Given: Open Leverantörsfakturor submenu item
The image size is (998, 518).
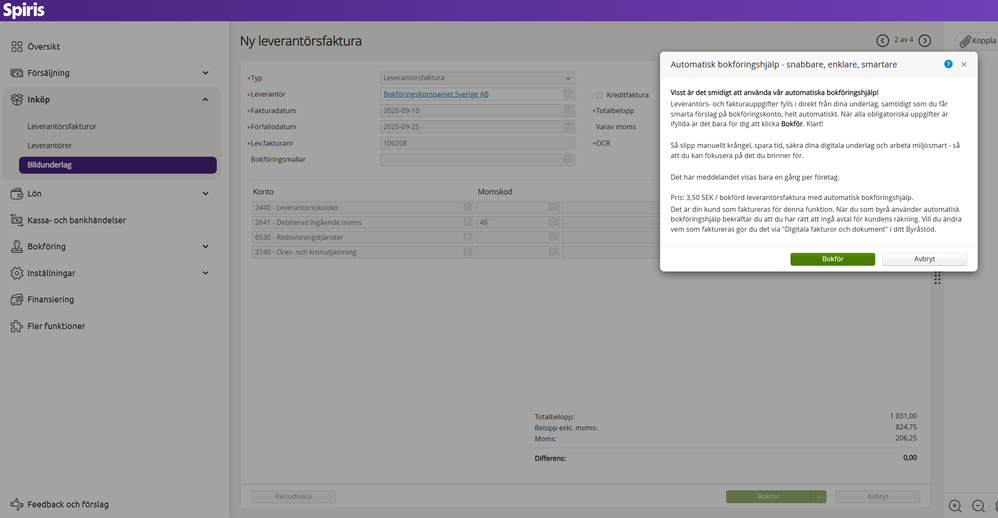Looking at the screenshot, I should [x=62, y=127].
